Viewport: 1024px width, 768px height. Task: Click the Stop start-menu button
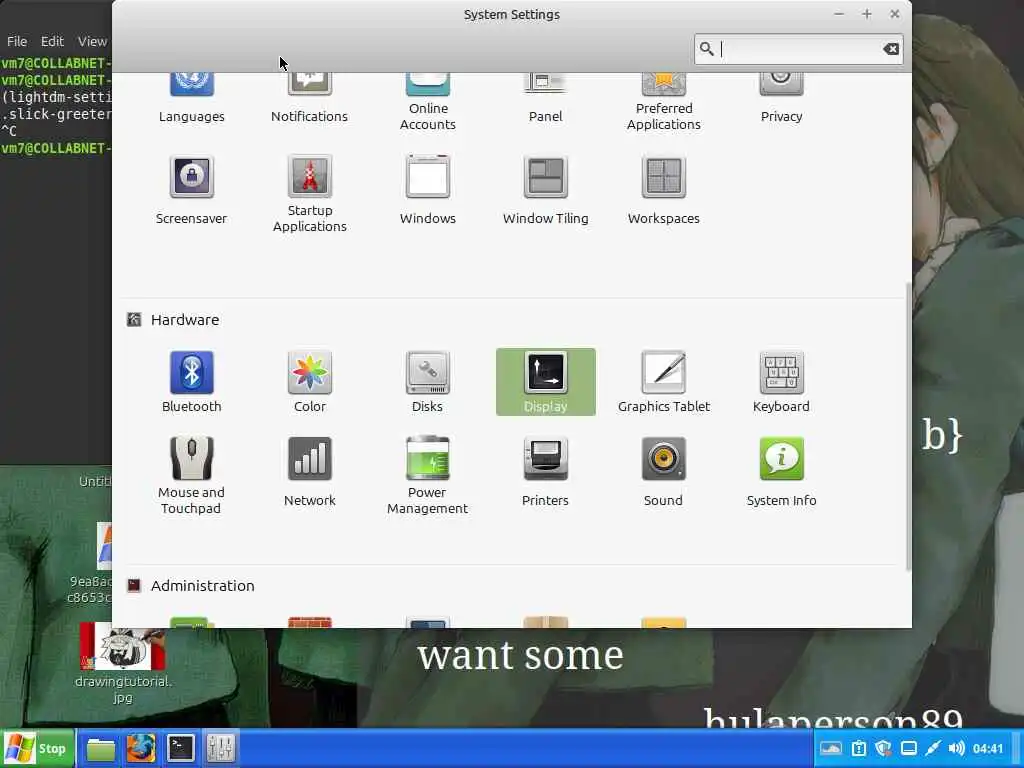coord(37,748)
